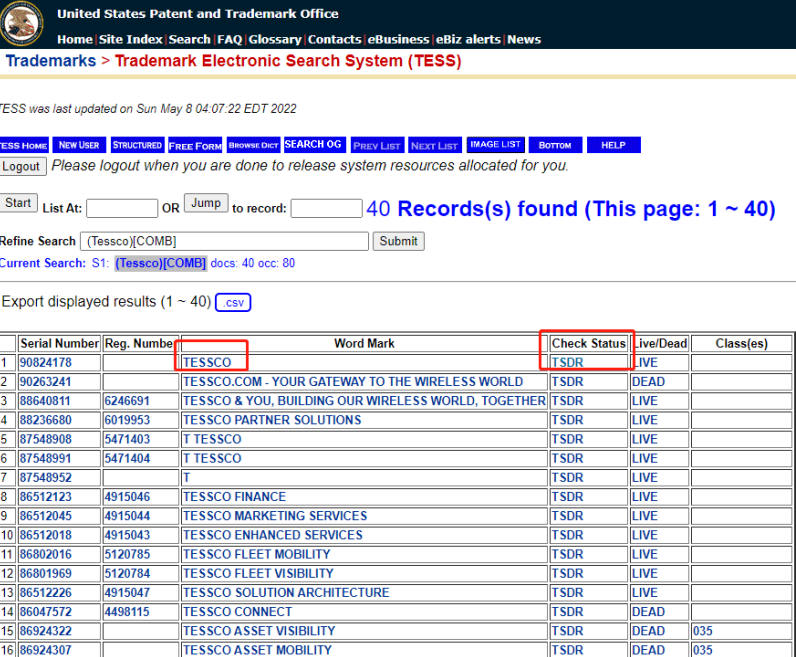
Task: Open the Home navigation link
Action: 75,40
